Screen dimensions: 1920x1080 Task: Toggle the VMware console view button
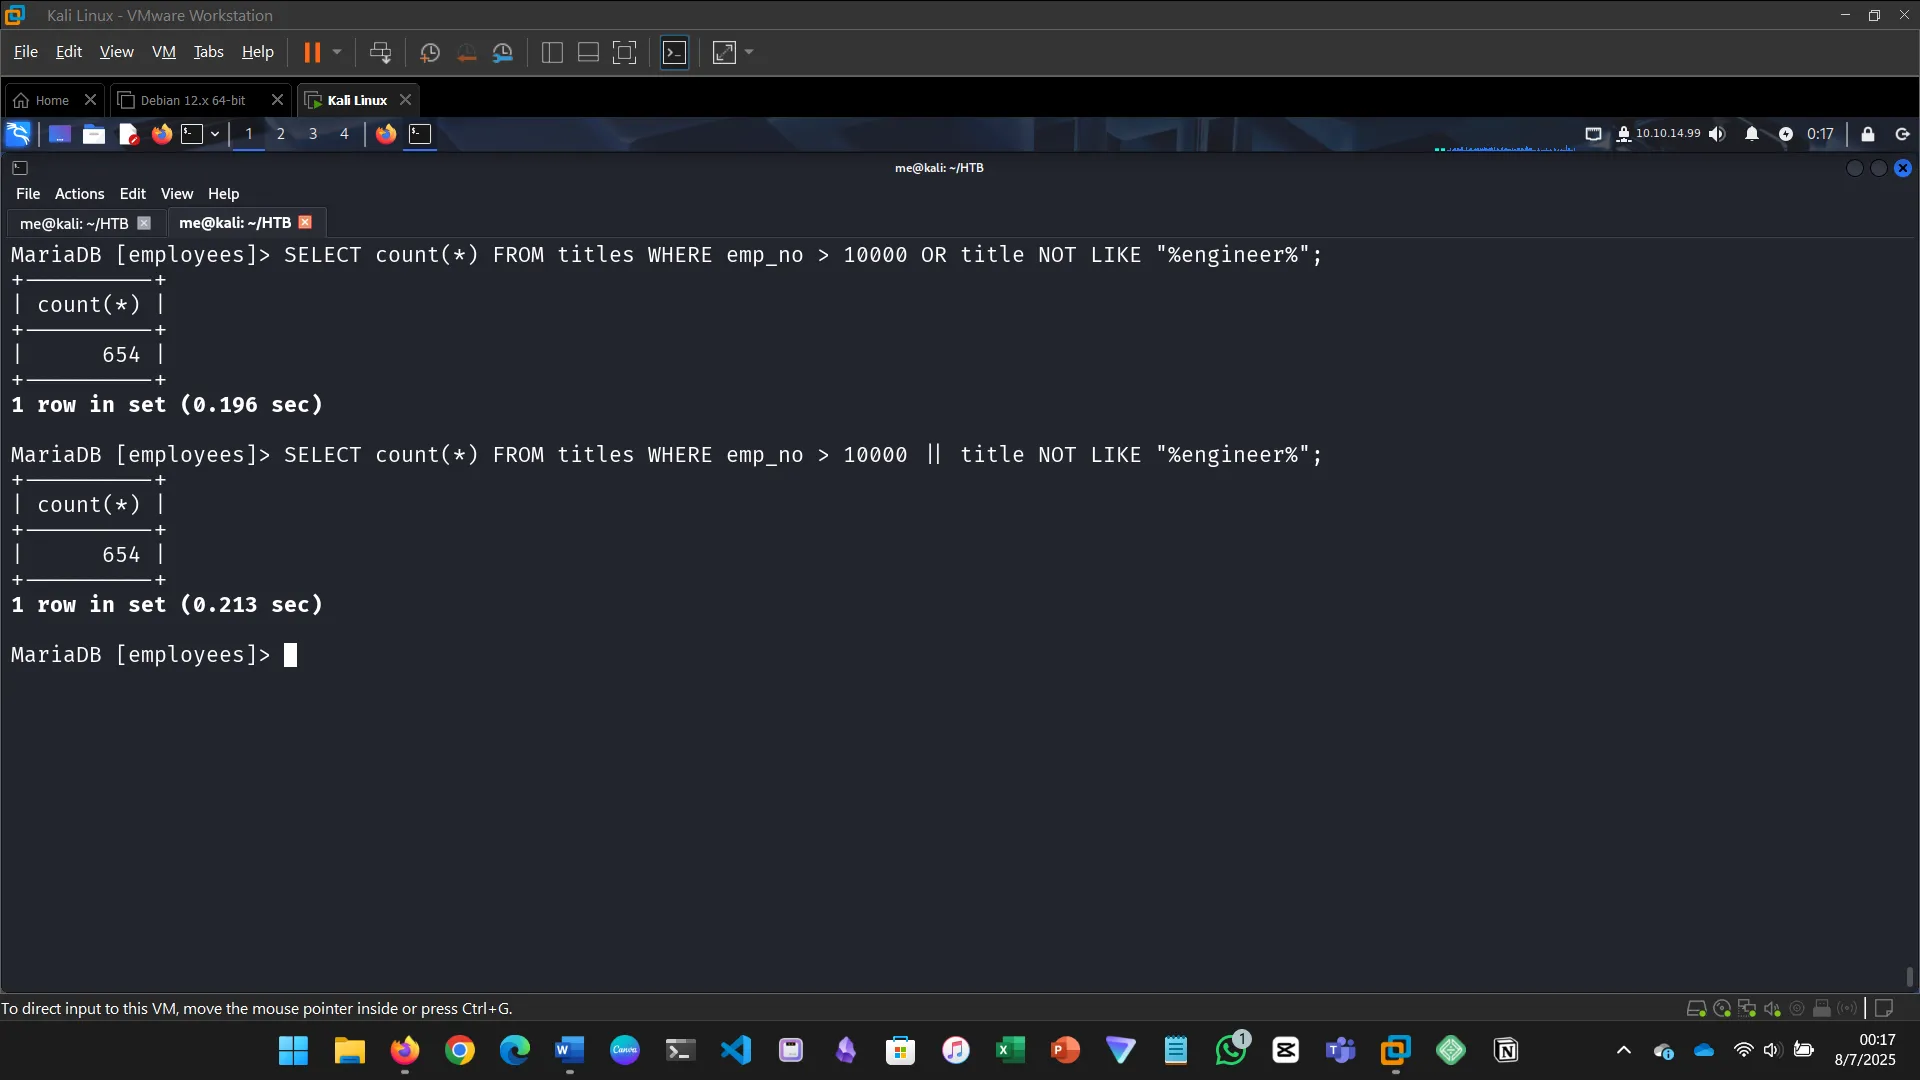click(x=675, y=52)
